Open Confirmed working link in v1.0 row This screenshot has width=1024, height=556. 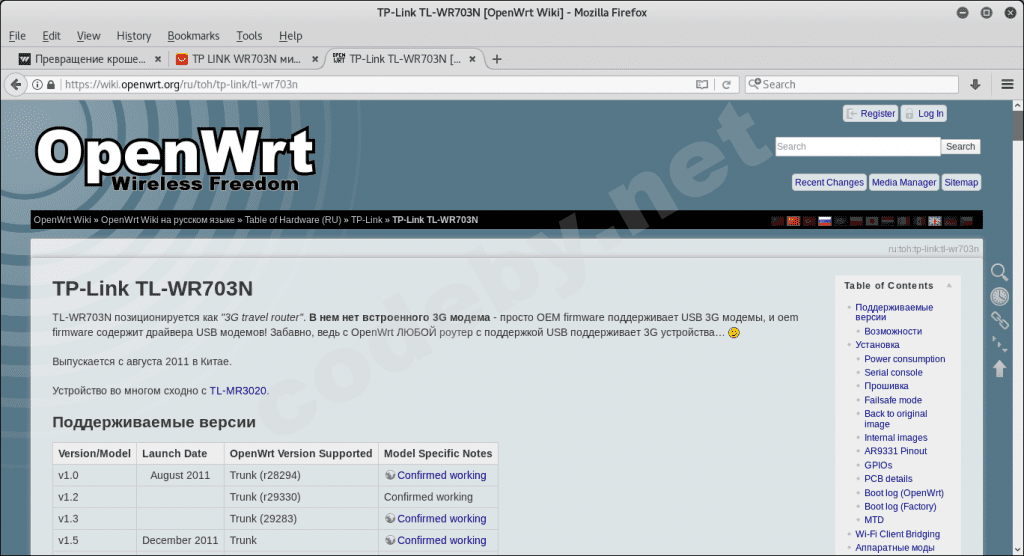pos(441,475)
